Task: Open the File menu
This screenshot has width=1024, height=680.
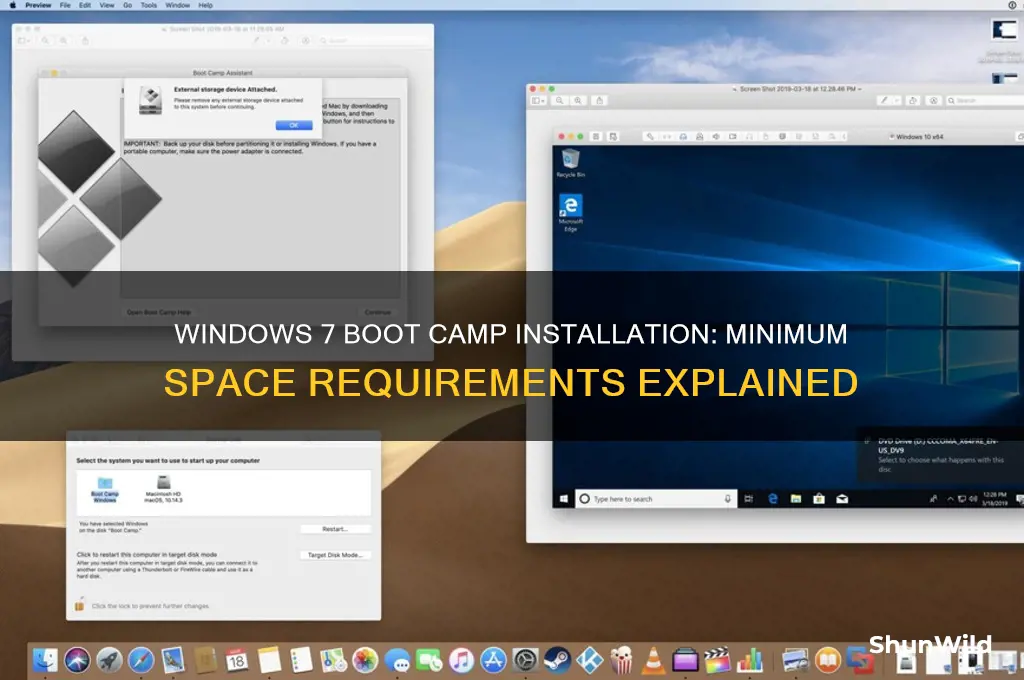Action: 65,5
